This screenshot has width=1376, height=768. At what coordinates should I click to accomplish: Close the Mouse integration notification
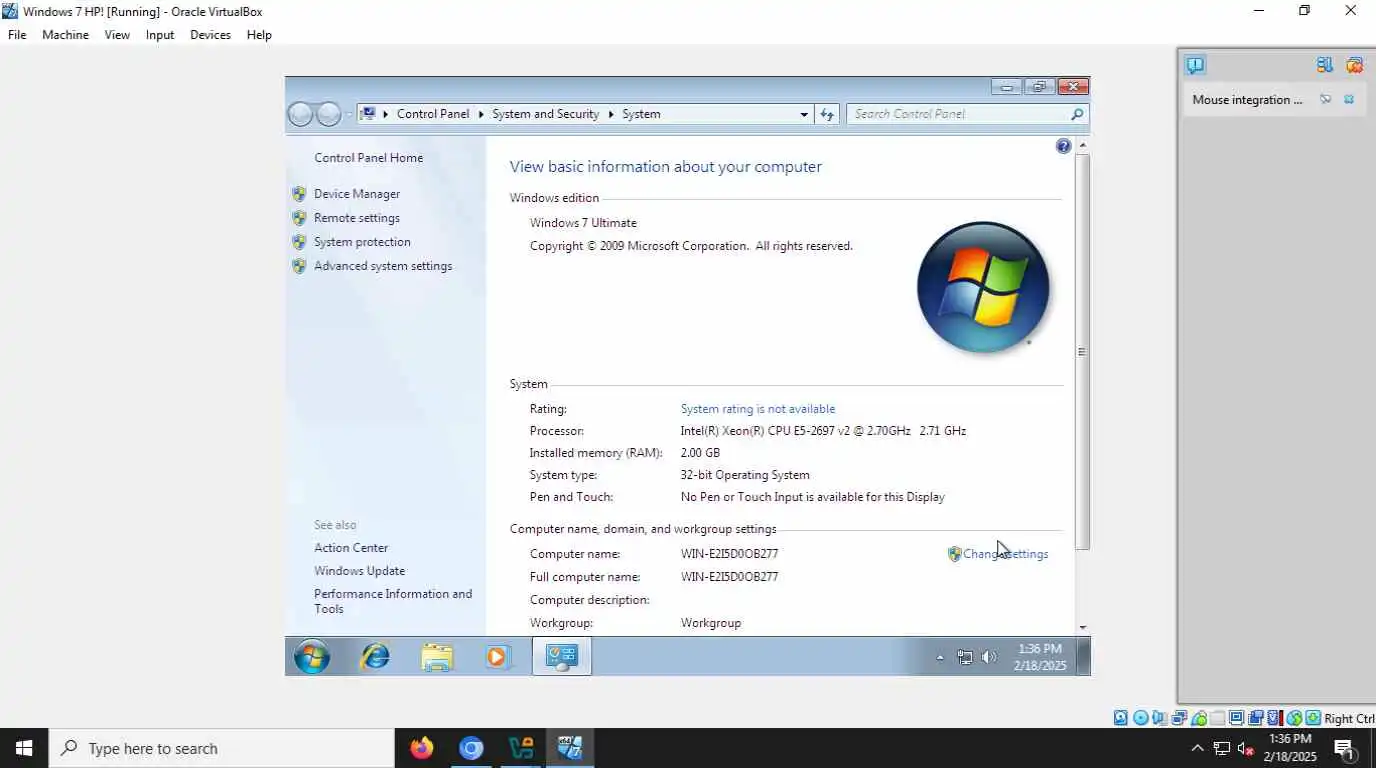tap(1349, 99)
